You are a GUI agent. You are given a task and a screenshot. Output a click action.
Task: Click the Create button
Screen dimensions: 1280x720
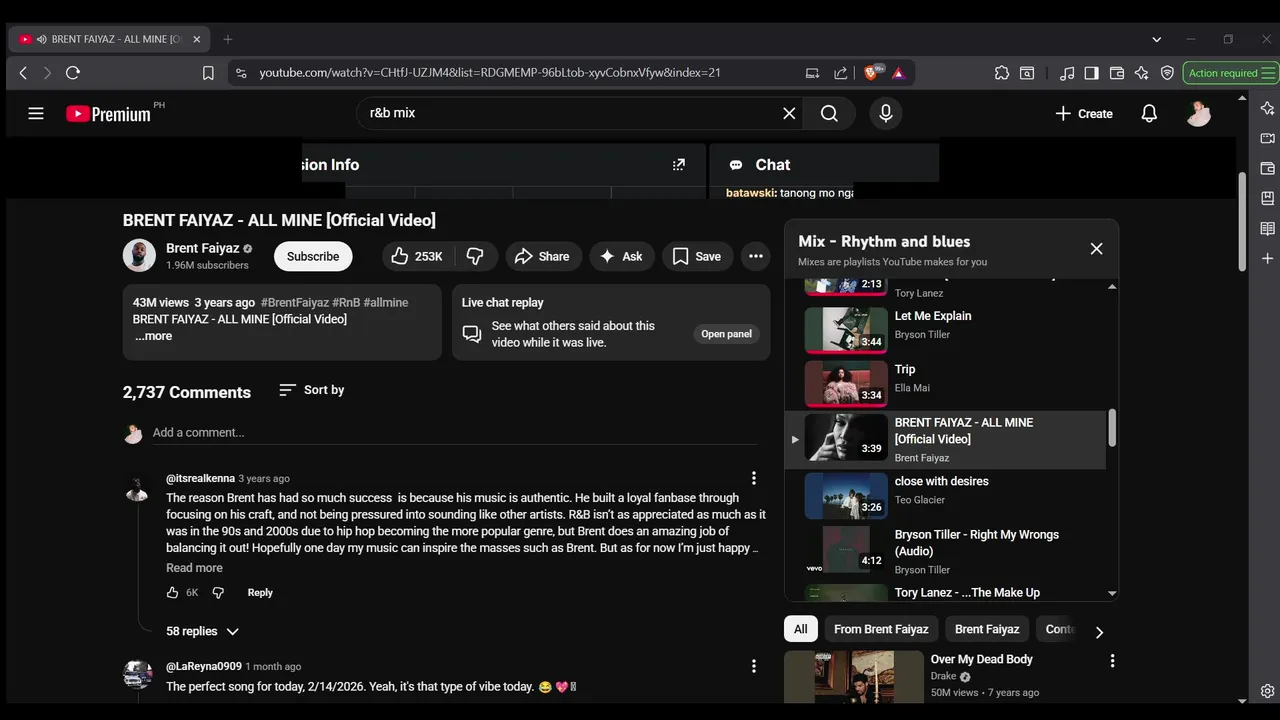click(1084, 114)
